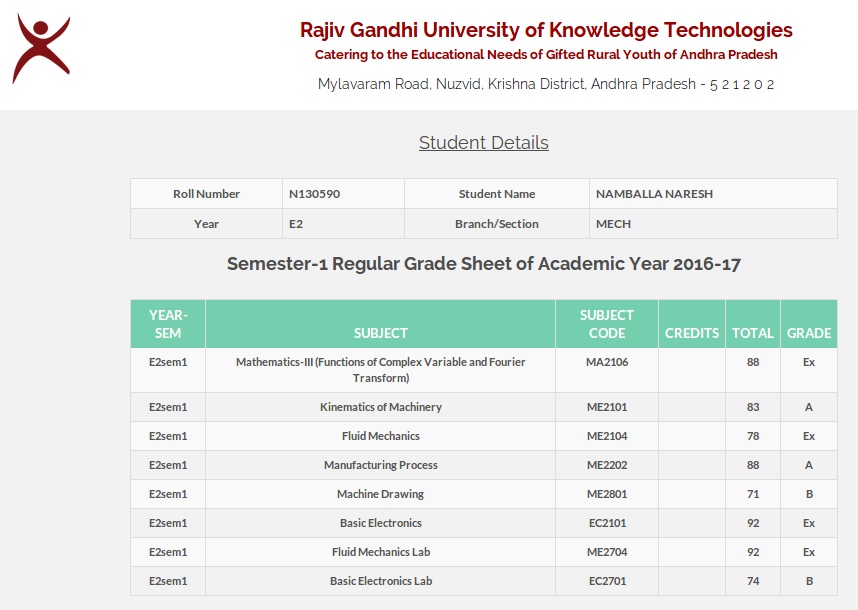Click the Branch/Section value MECH
This screenshot has width=858, height=610.
(613, 224)
